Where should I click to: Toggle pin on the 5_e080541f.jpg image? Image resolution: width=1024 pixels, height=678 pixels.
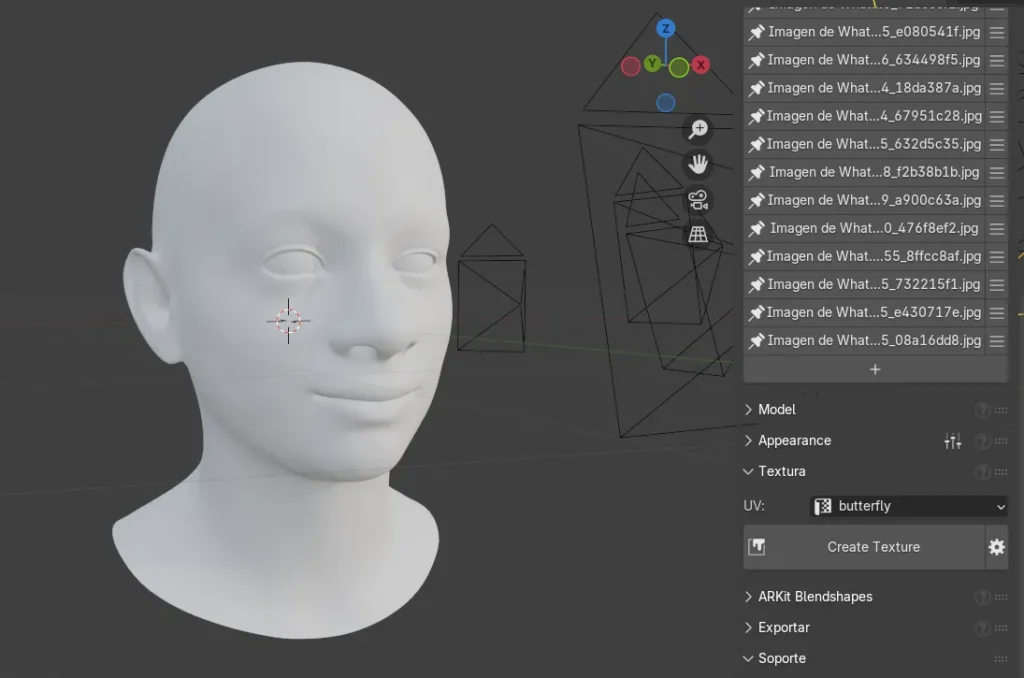[757, 32]
